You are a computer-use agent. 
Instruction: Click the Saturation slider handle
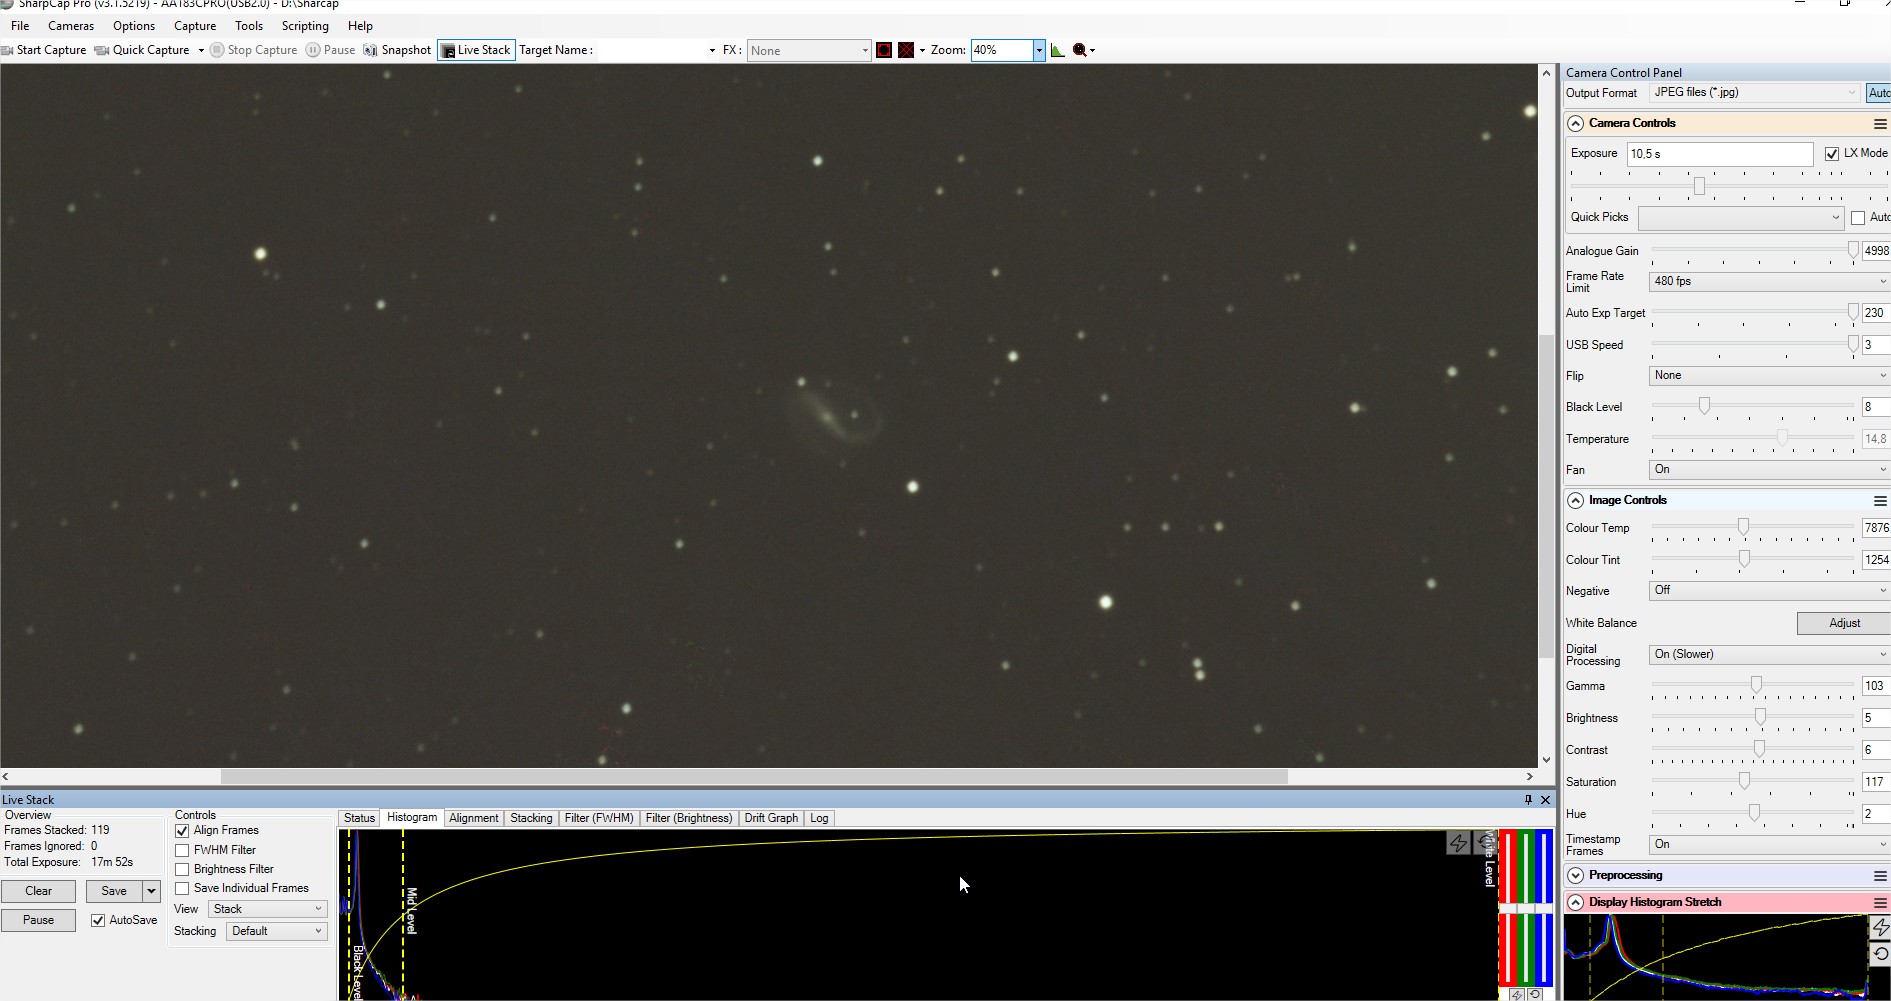(1744, 782)
